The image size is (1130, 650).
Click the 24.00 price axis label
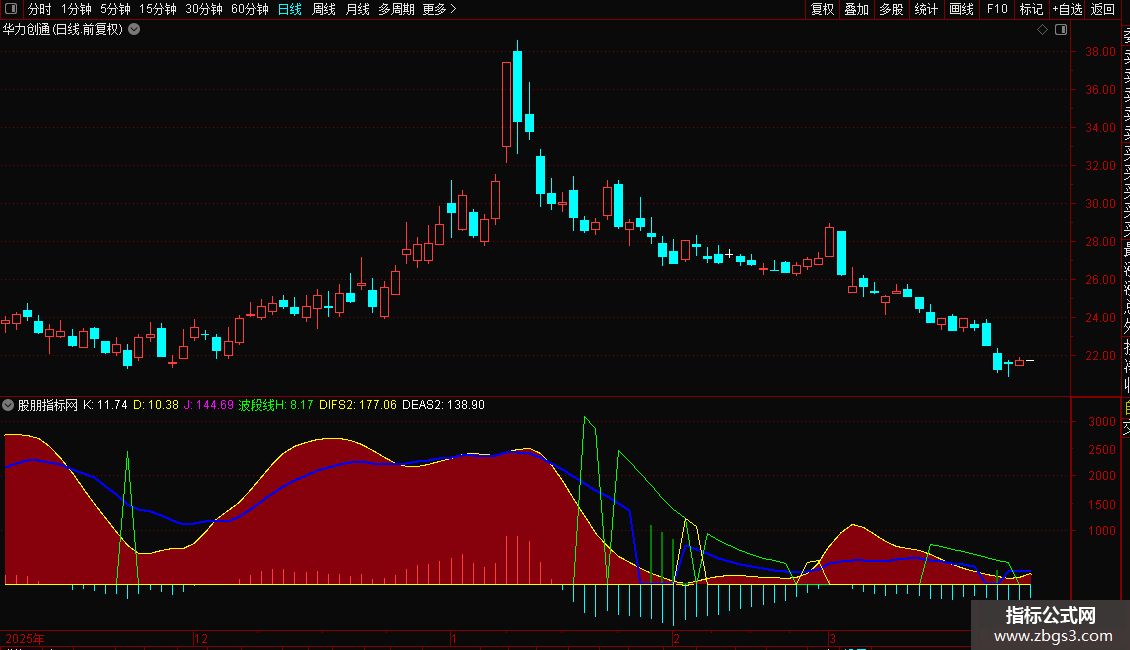(1100, 318)
